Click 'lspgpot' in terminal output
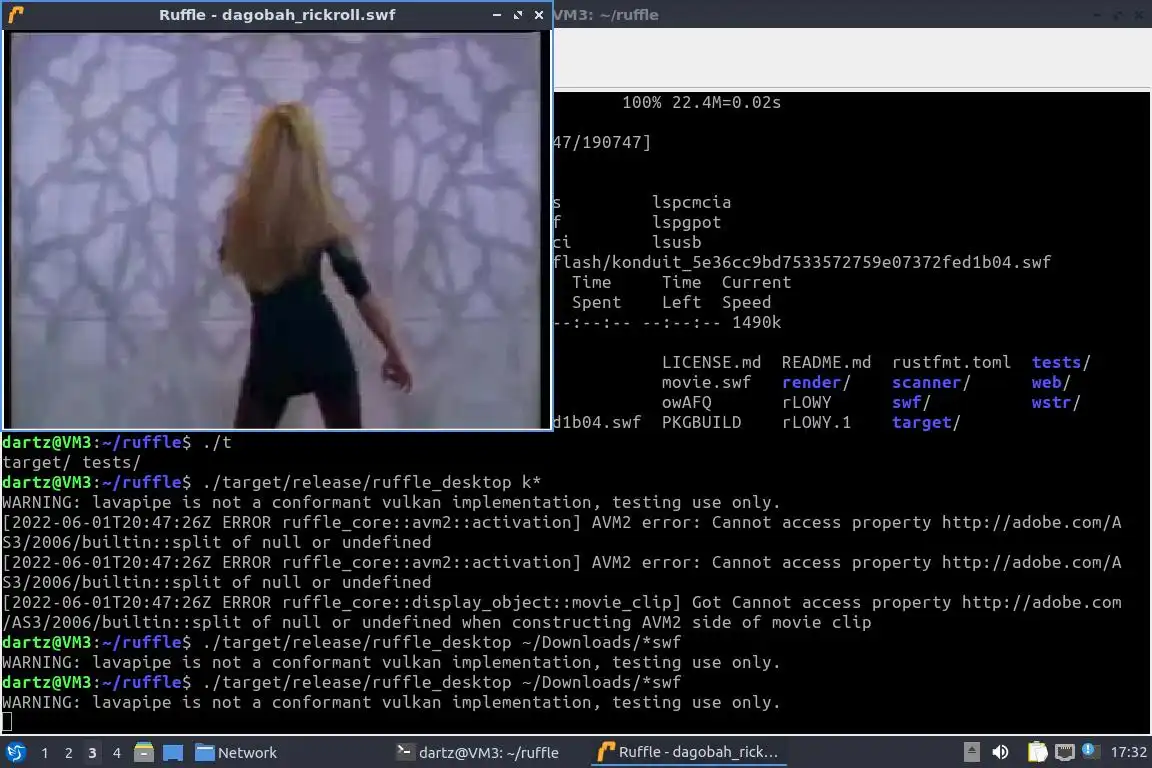1152x768 pixels. 686,222
